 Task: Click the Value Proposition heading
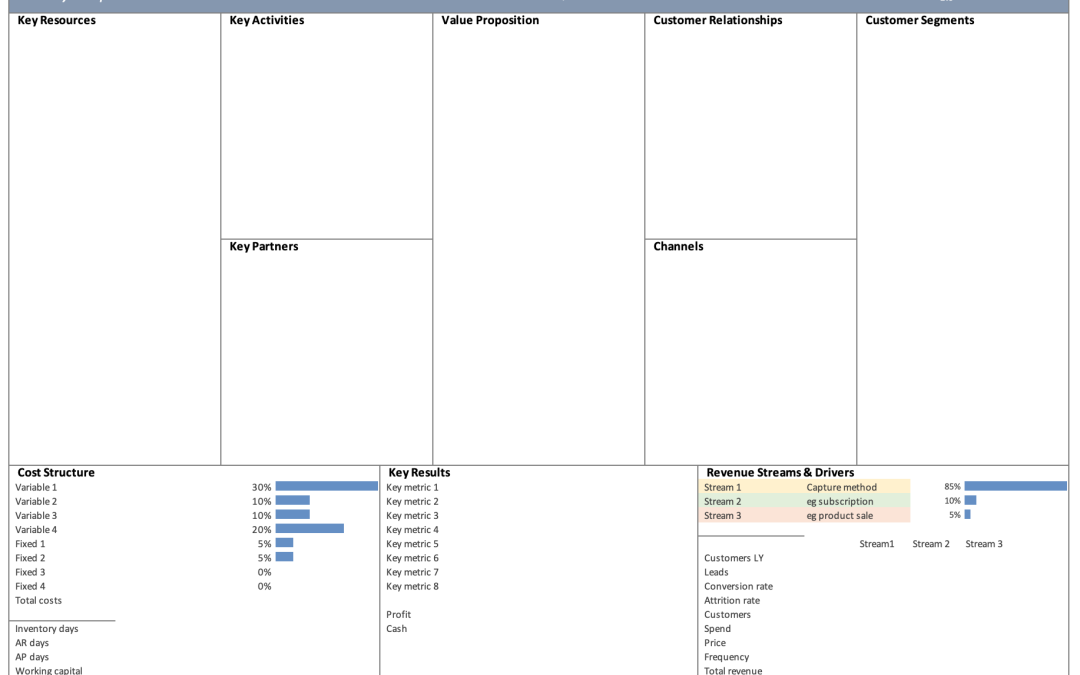coord(490,20)
